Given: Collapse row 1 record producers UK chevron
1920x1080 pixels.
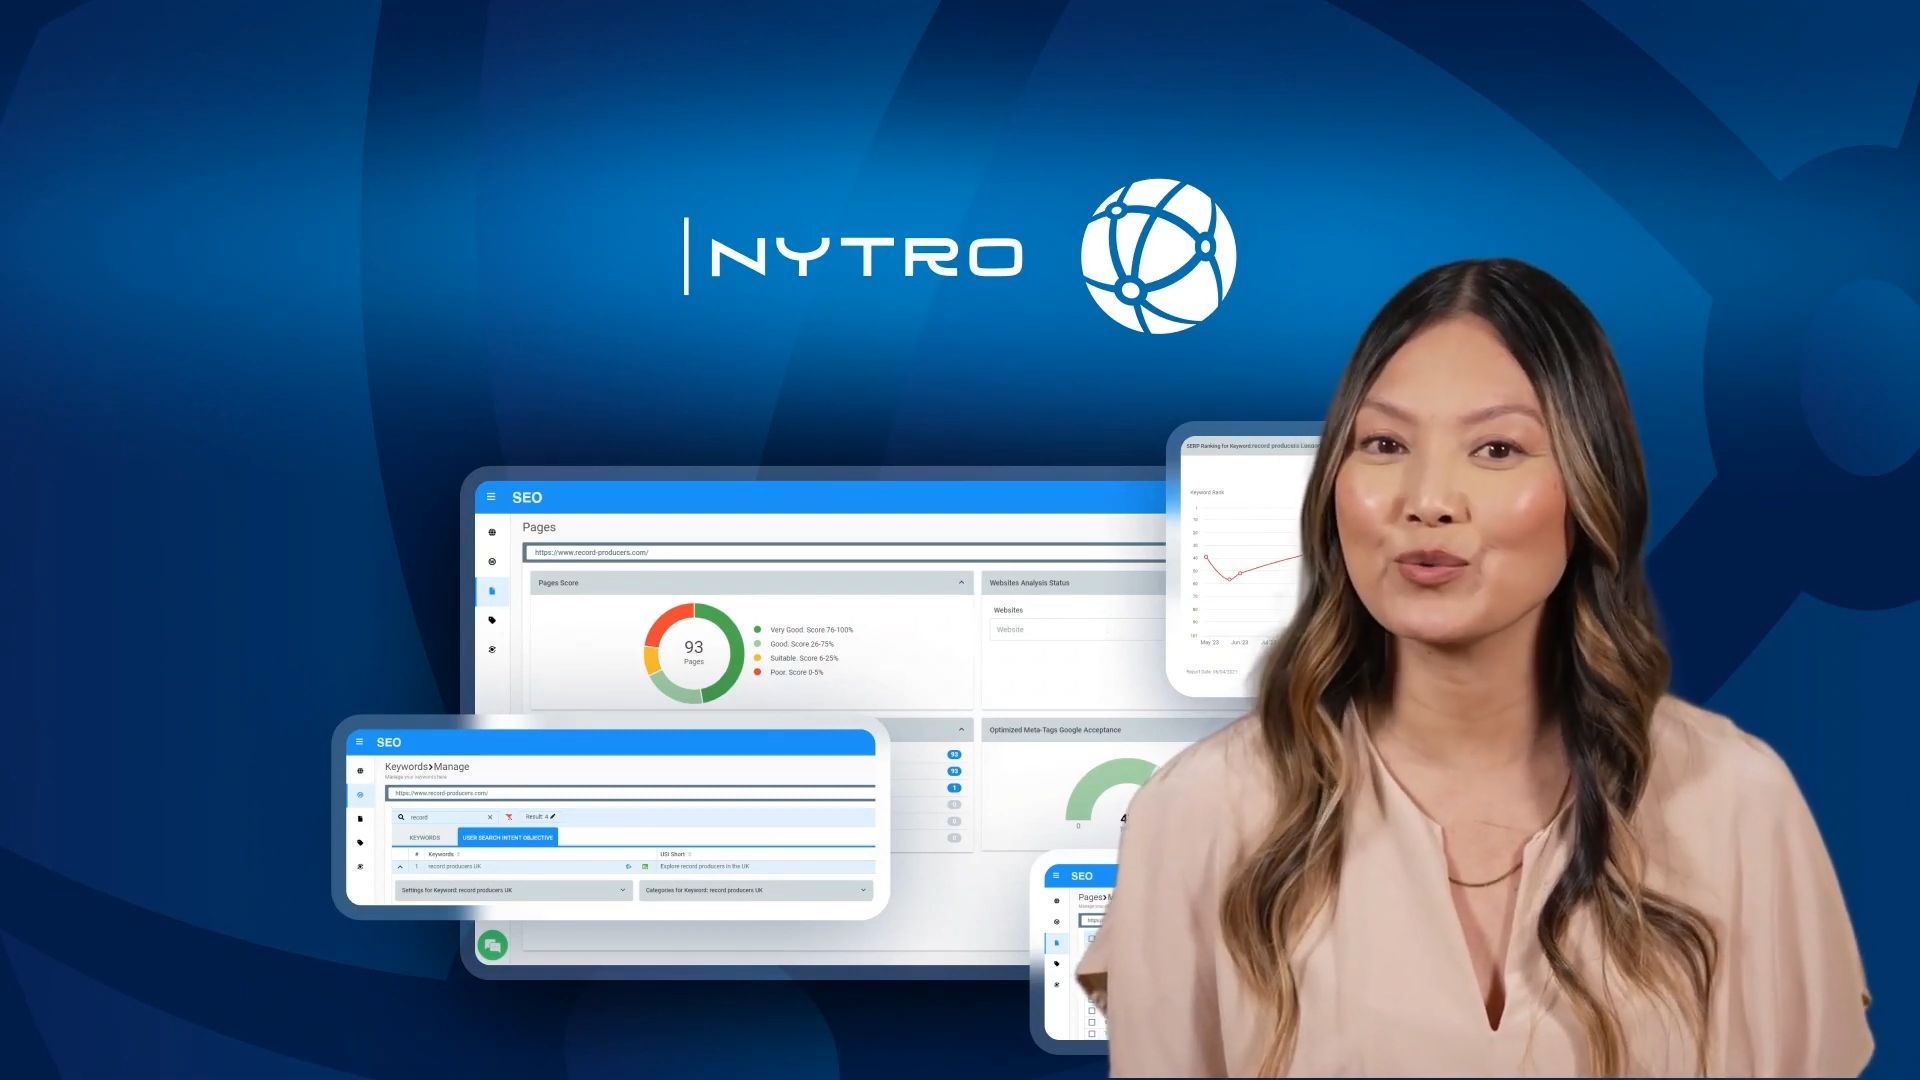Looking at the screenshot, I should pos(400,866).
